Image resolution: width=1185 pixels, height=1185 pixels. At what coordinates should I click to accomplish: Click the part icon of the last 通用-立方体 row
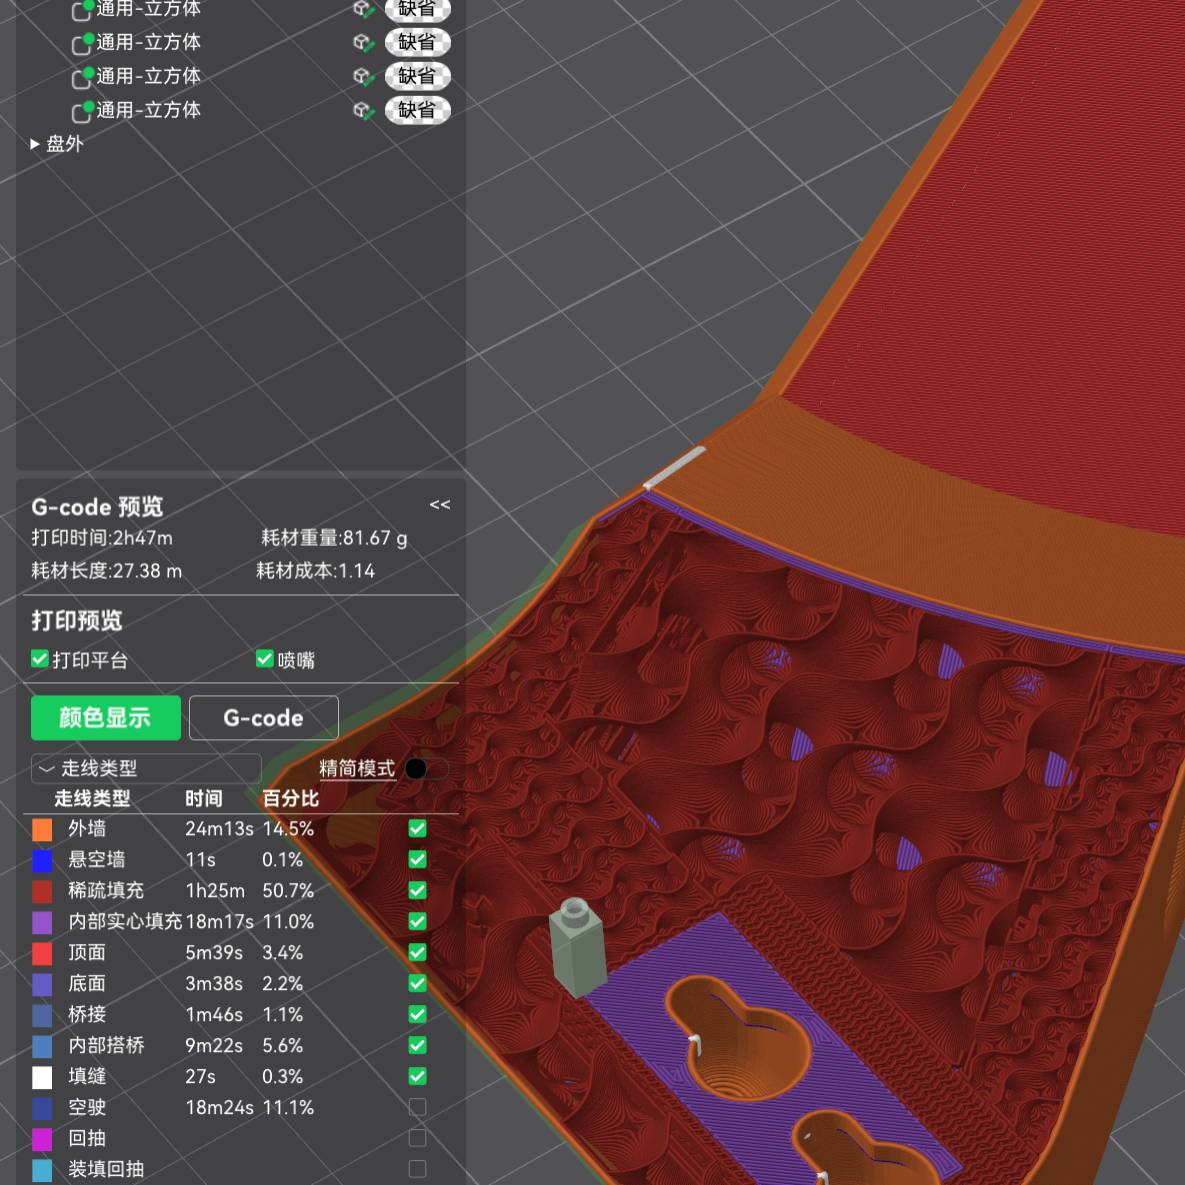point(82,111)
